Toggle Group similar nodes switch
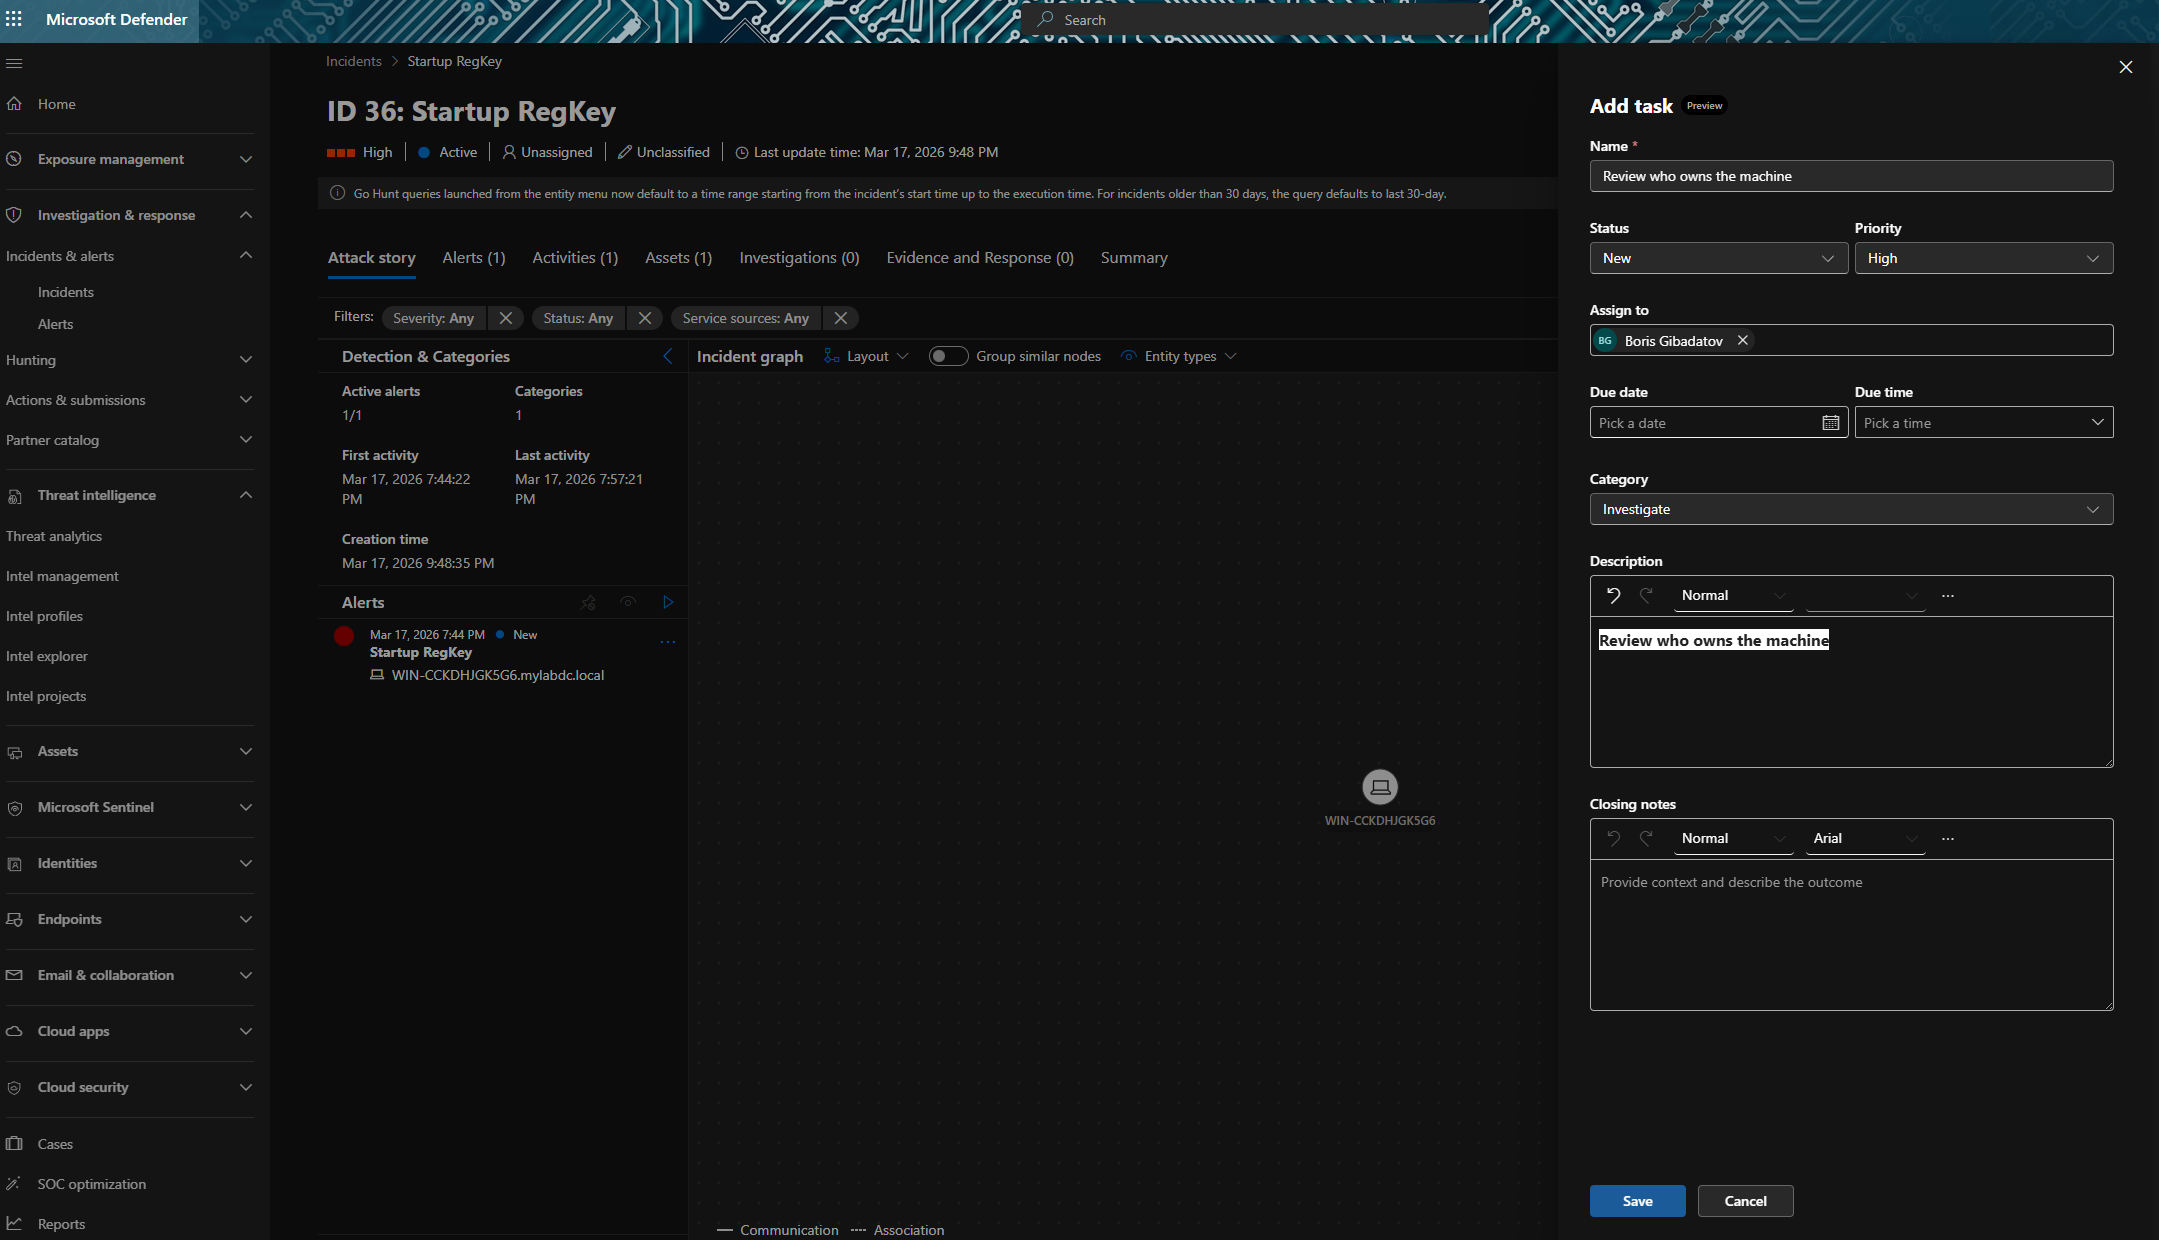Screen dimensions: 2159x1240 947,356
